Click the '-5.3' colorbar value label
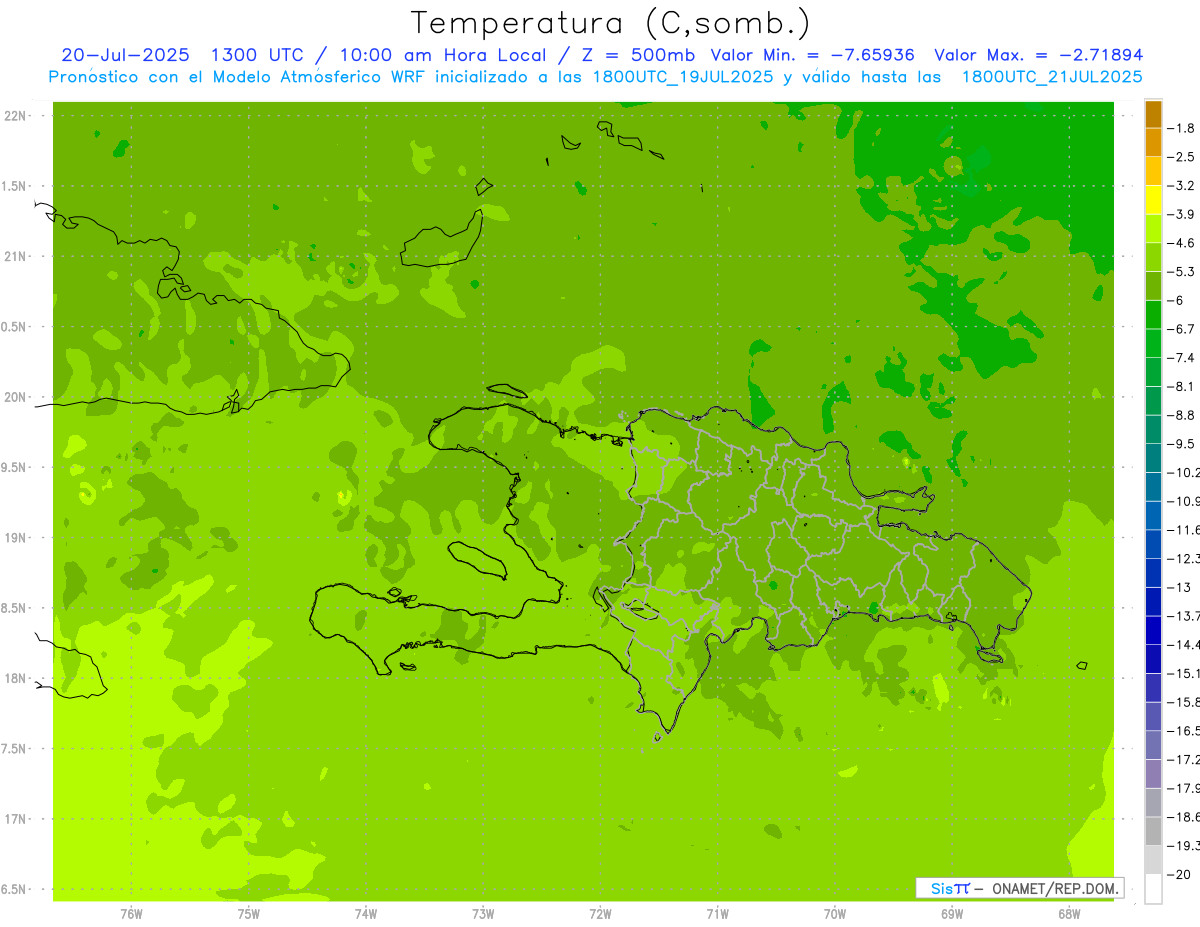This screenshot has height=927, width=1200. 1182,272
